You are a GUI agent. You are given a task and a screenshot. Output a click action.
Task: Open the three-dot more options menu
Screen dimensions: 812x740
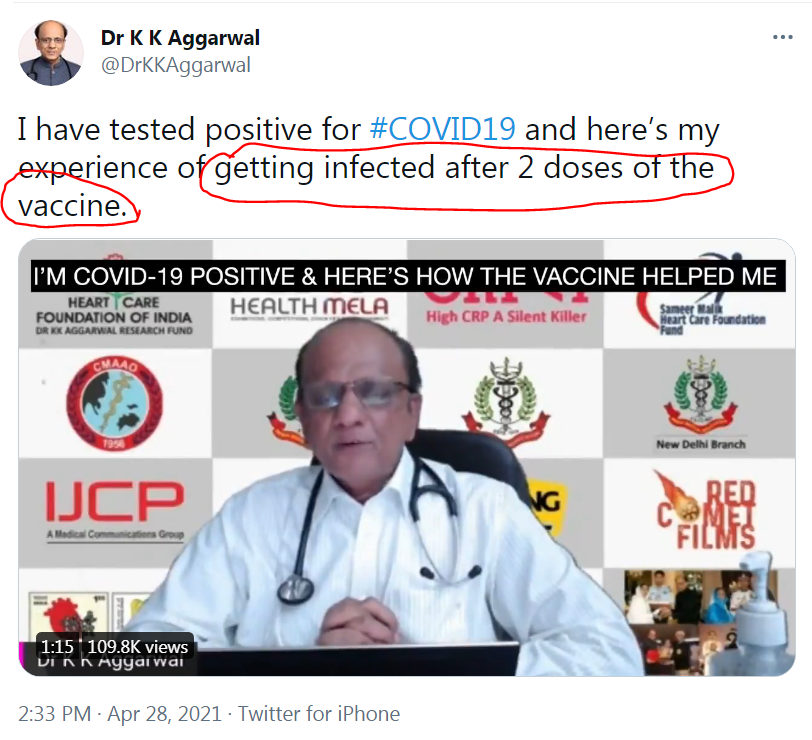tap(782, 37)
